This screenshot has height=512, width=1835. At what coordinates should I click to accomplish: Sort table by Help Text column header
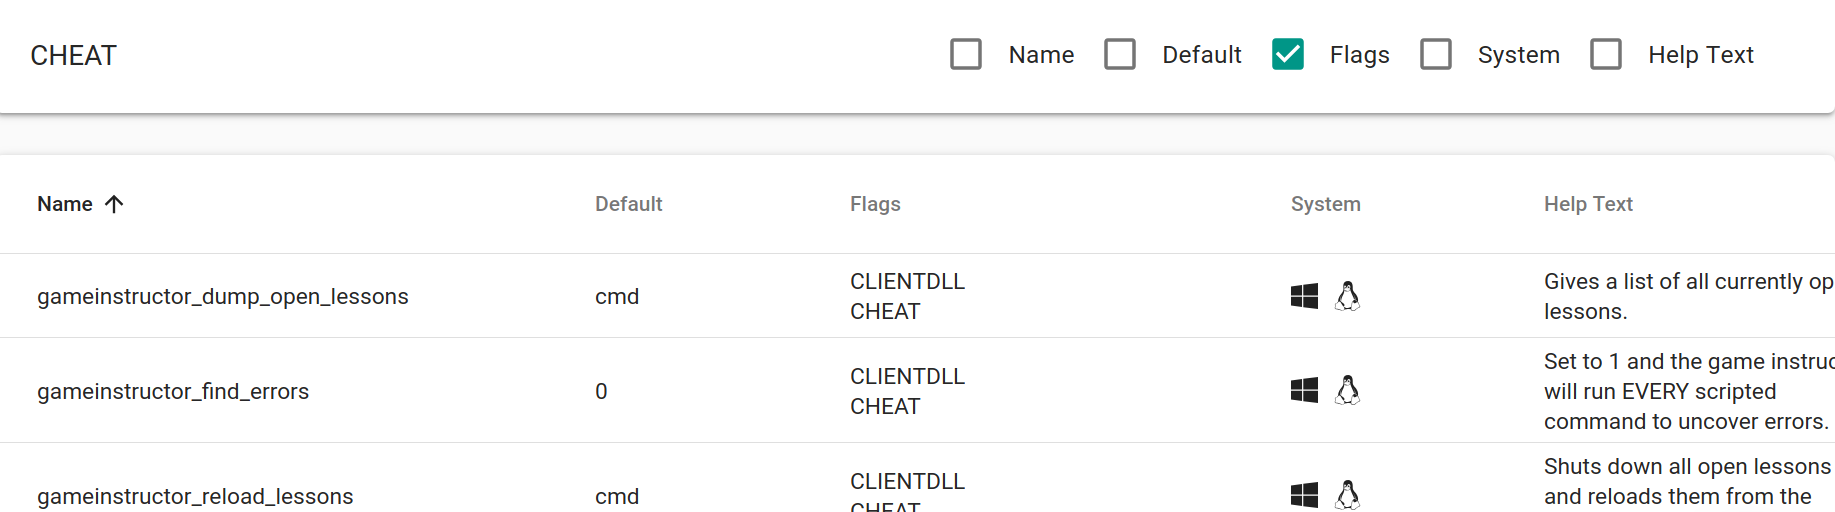[1588, 204]
